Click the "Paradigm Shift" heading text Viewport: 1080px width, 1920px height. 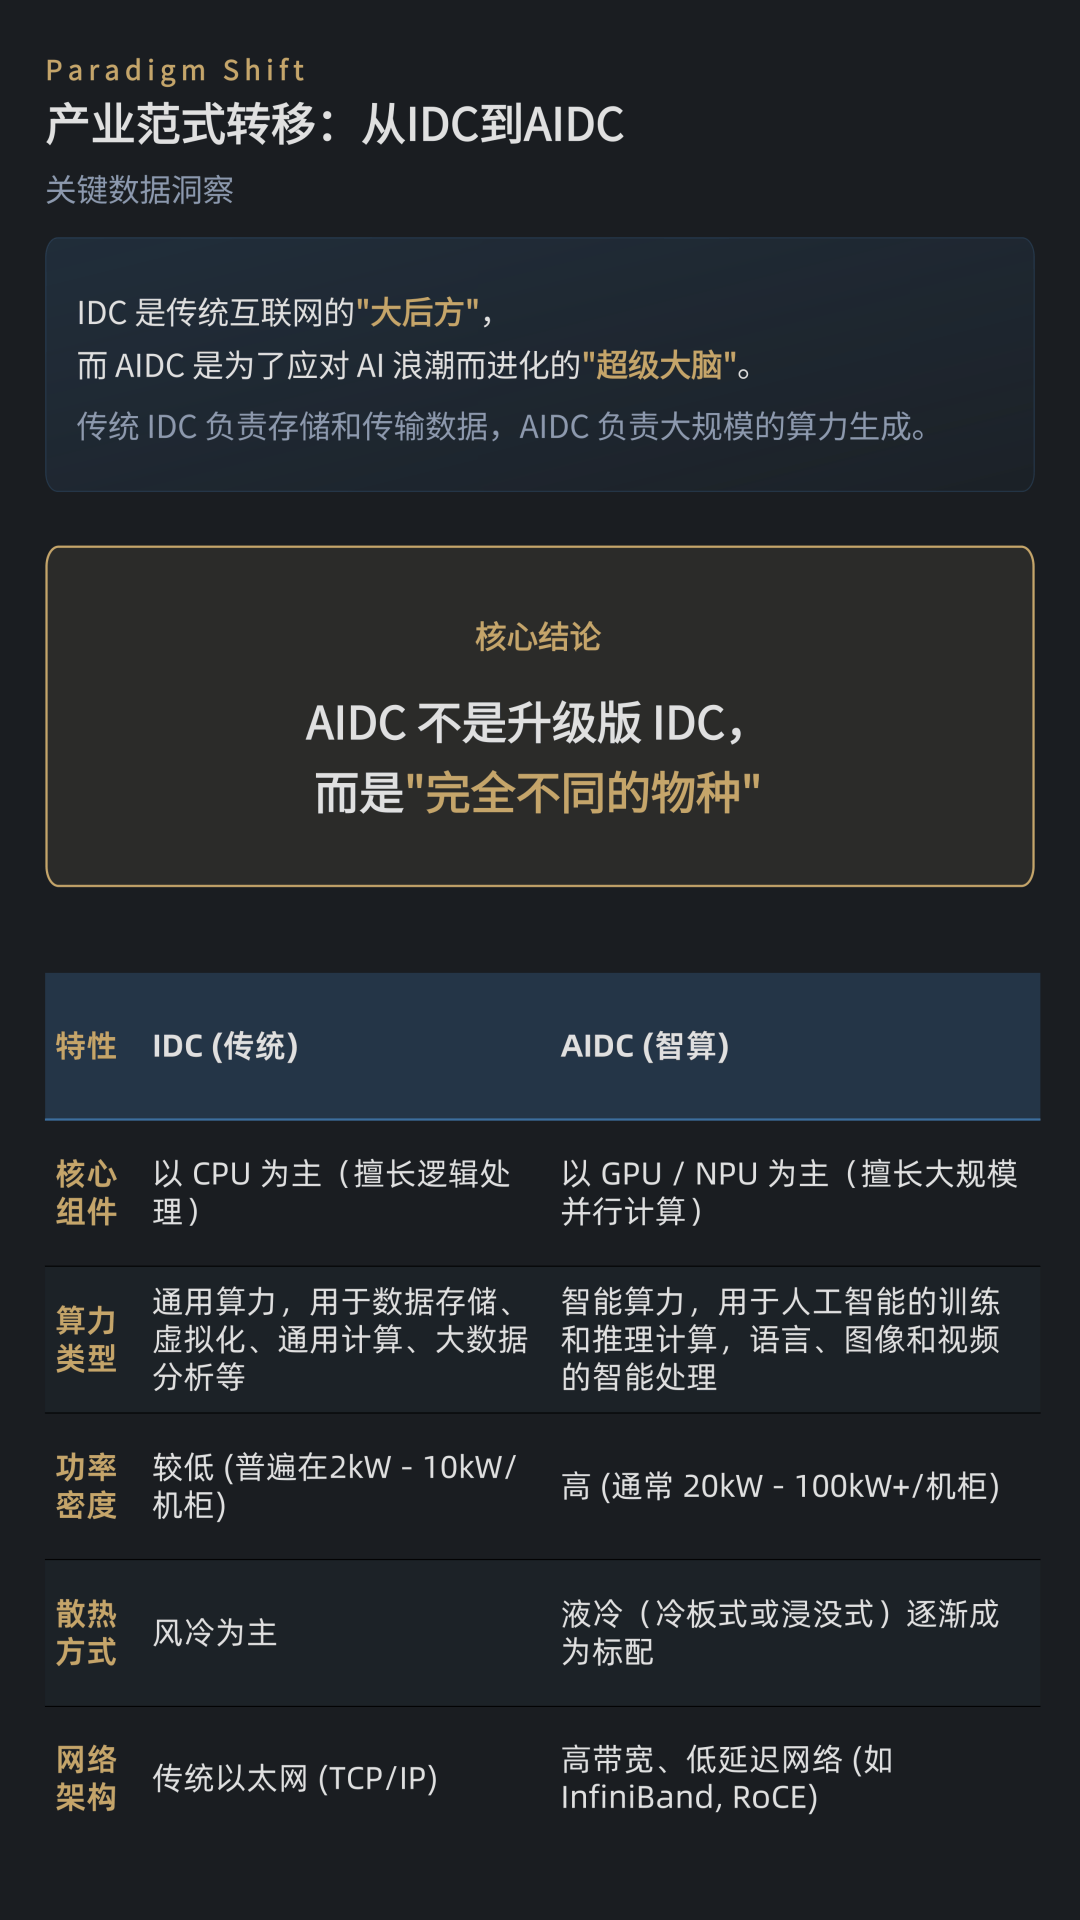[175, 70]
